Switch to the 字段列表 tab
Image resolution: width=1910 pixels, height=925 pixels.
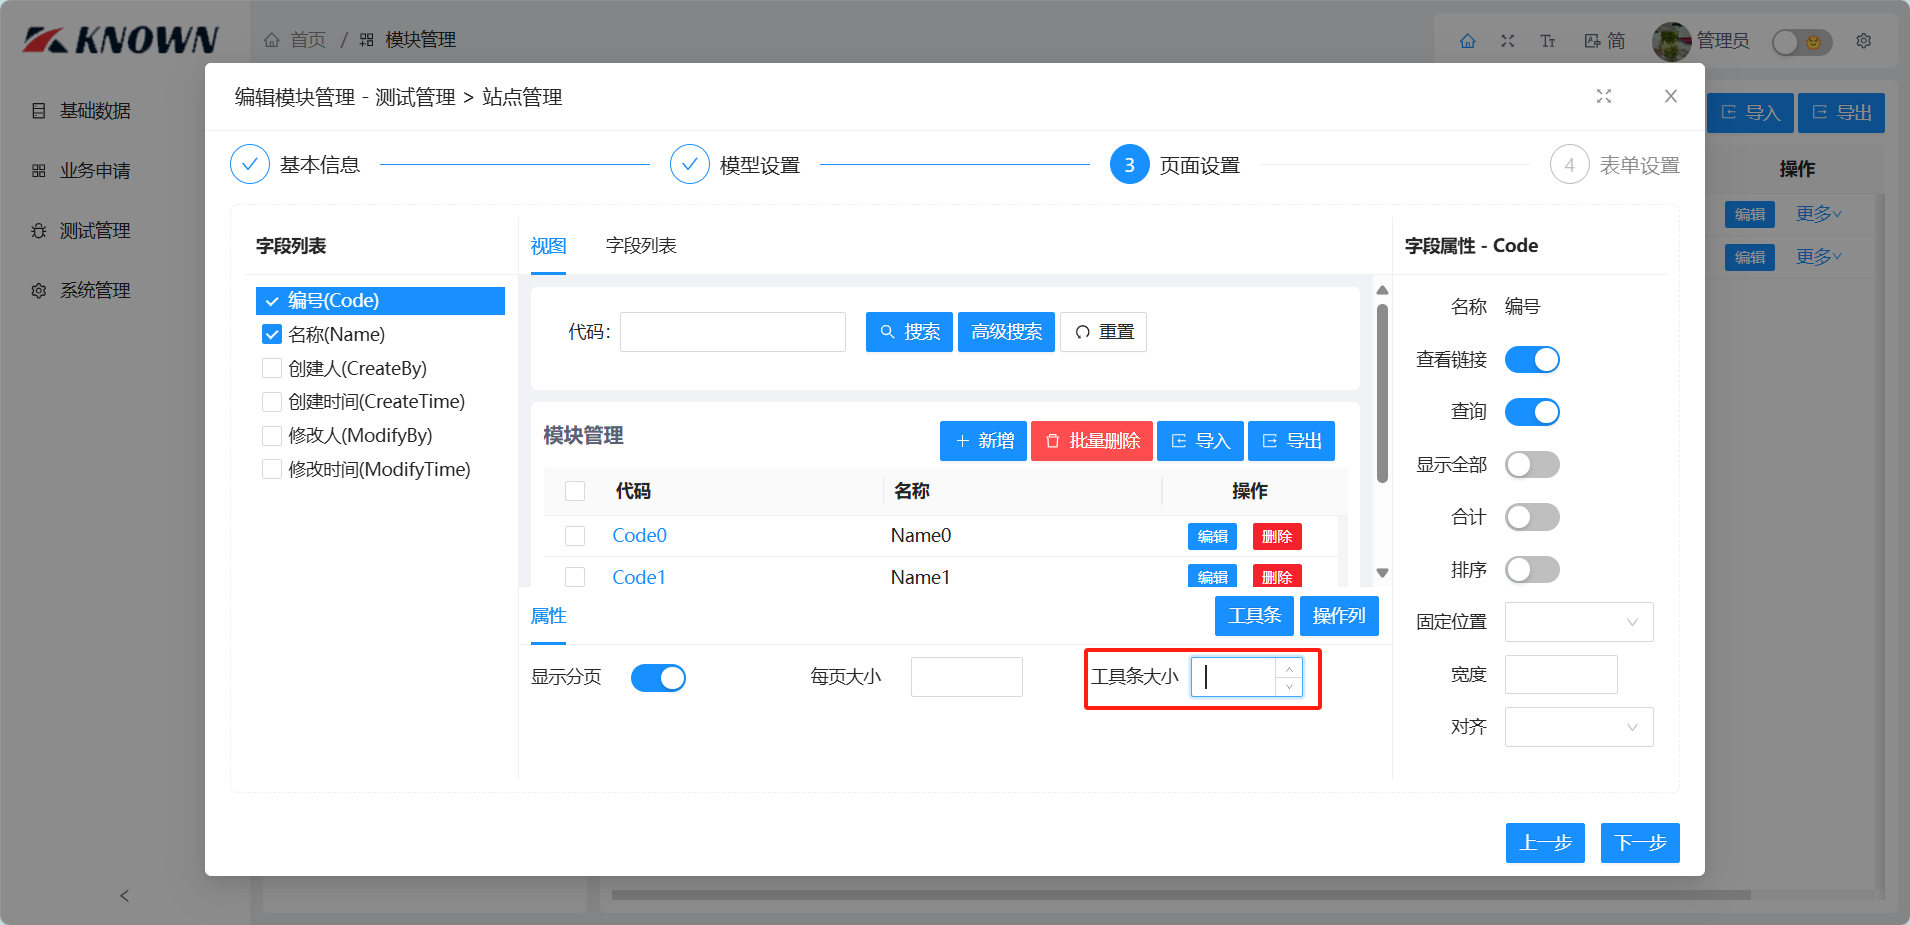[x=641, y=246]
